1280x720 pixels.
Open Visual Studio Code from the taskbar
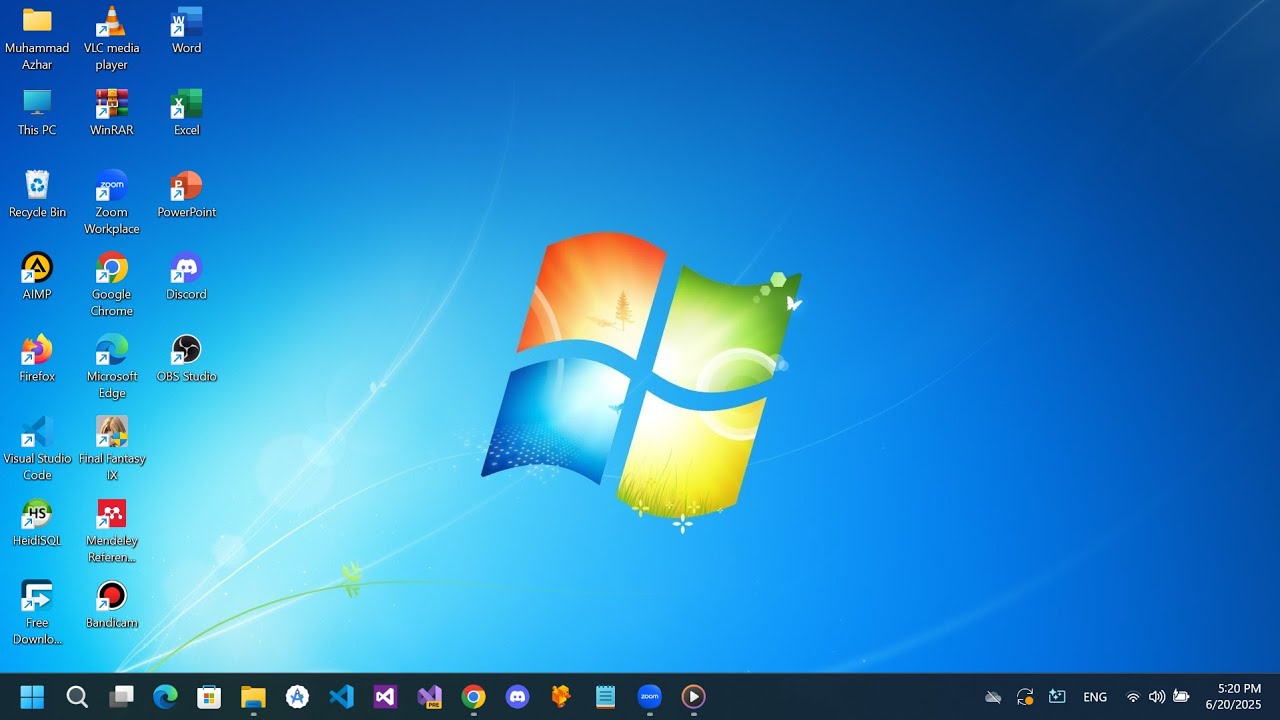tap(341, 697)
